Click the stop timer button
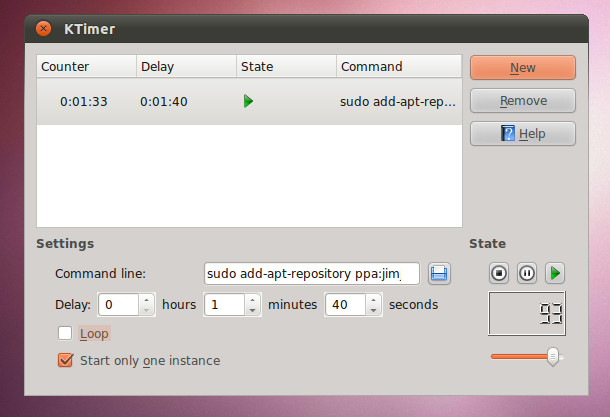The height and width of the screenshot is (417, 610). click(x=499, y=273)
